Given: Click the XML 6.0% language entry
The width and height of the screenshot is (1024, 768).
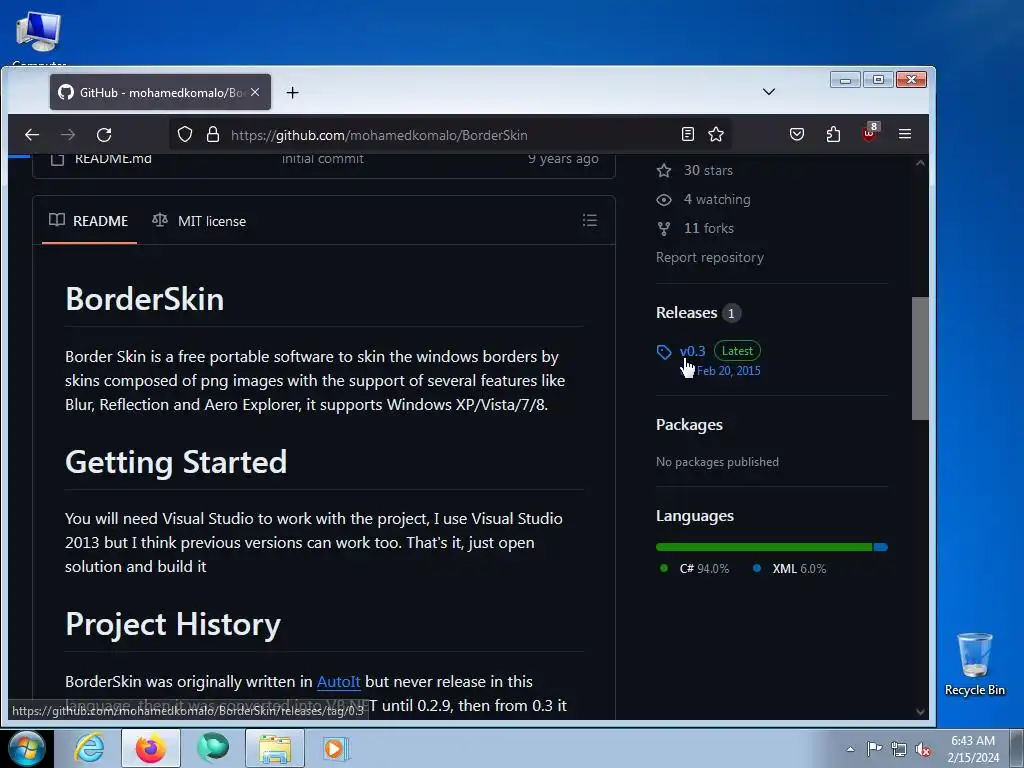Looking at the screenshot, I should (789, 569).
